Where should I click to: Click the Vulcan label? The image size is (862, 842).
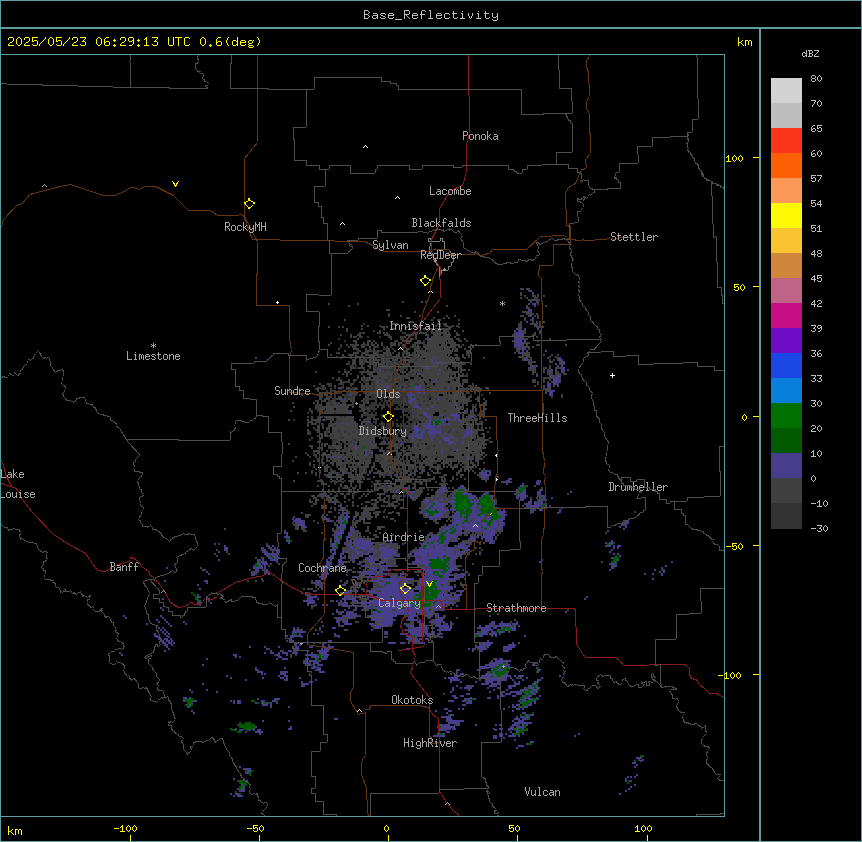click(x=542, y=792)
